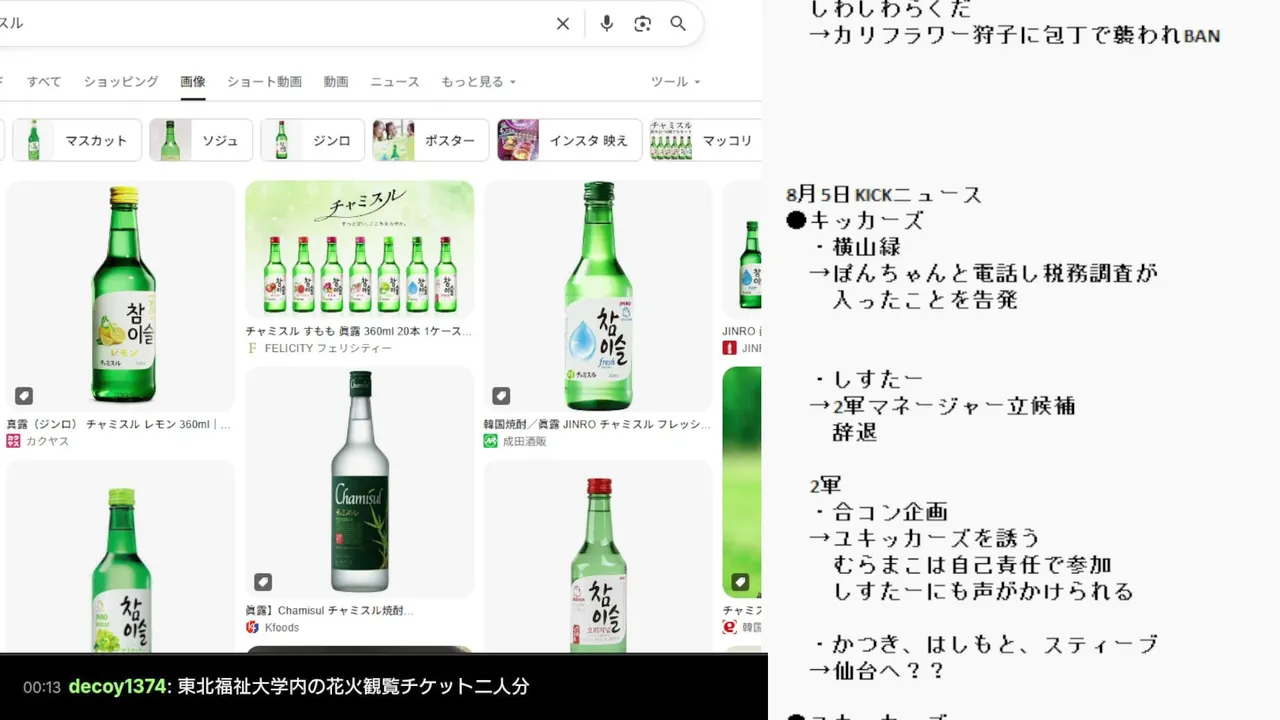Click the Kfoods source favicon

click(x=252, y=627)
